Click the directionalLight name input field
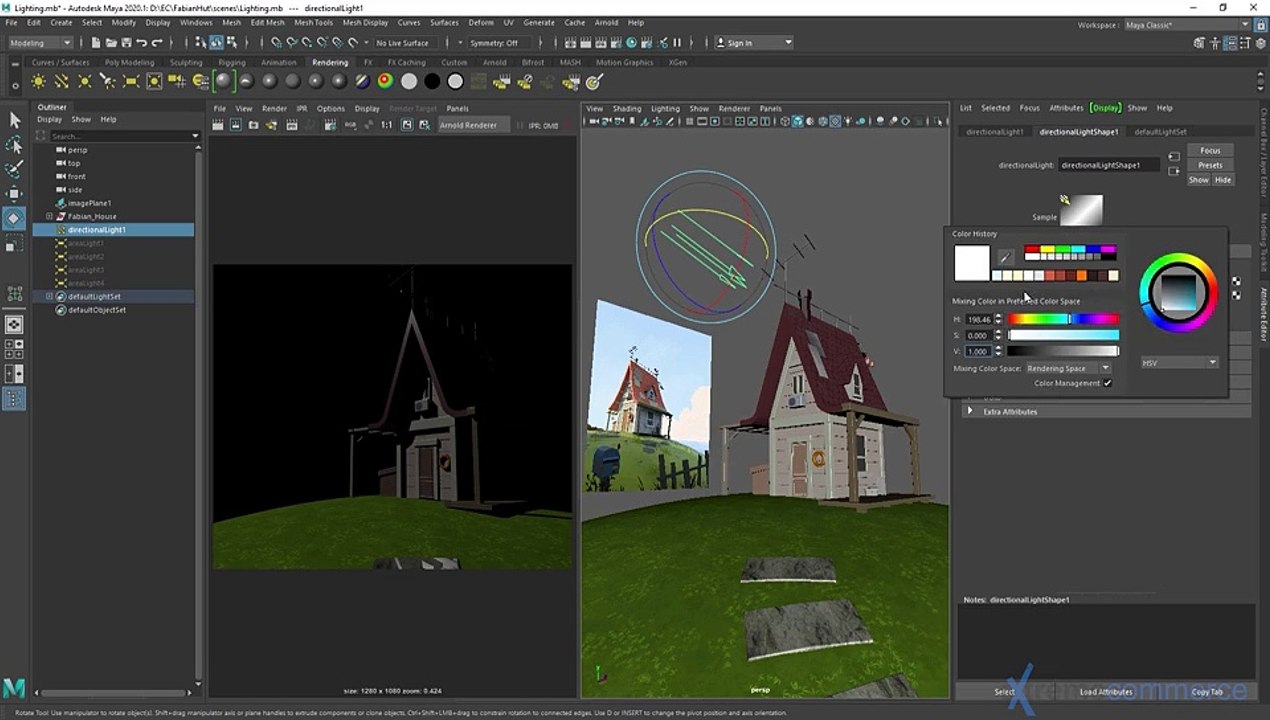Viewport: 1270px width, 720px height. click(1108, 165)
